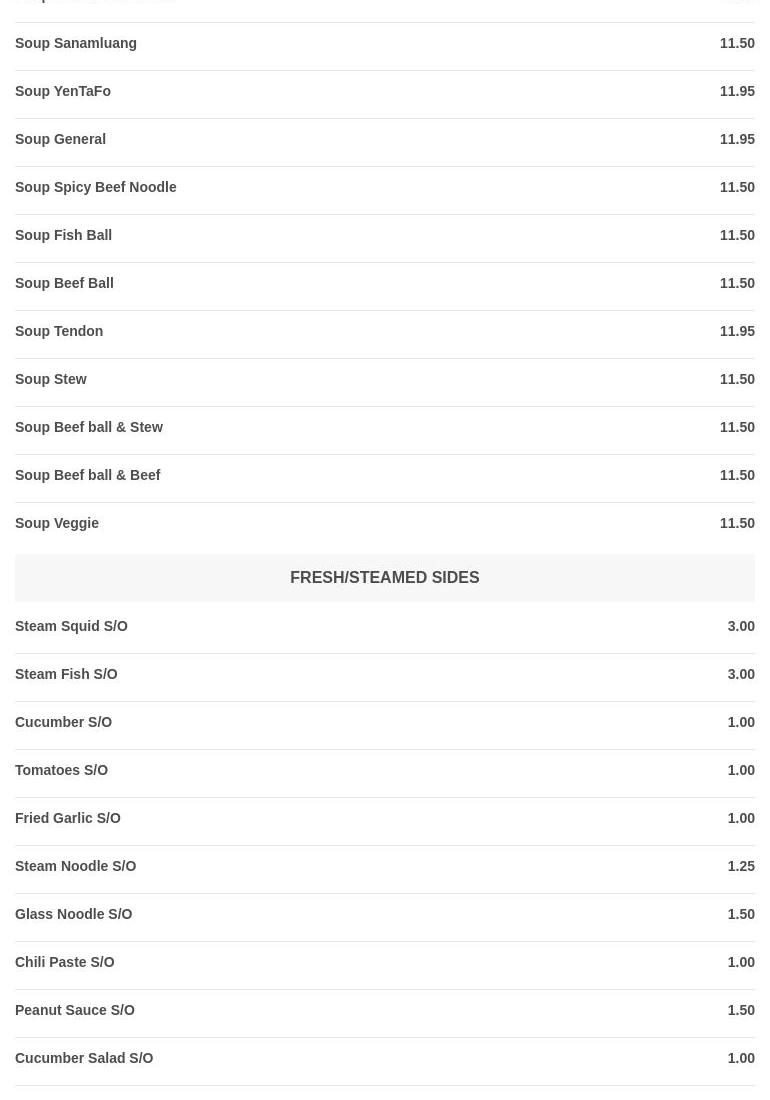Screen dimensions: 770x1100
Task: Select the Soup Veggie item
Action: (x=57, y=524)
